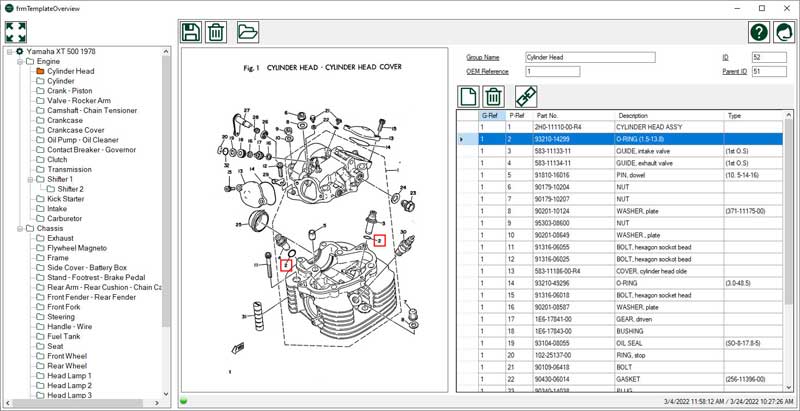Delete the selected part with the trash icon above the grid
800x411 pixels.
point(493,96)
